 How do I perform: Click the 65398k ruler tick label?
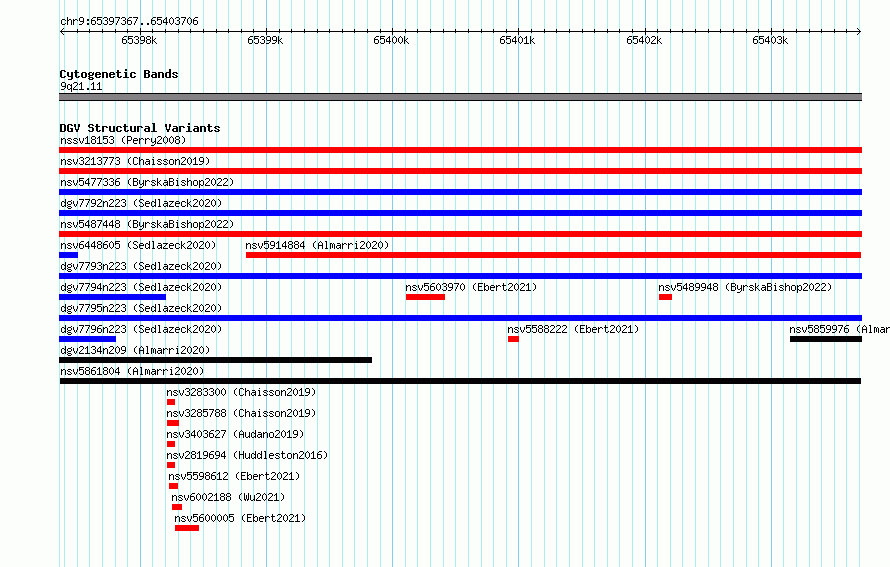tap(139, 40)
